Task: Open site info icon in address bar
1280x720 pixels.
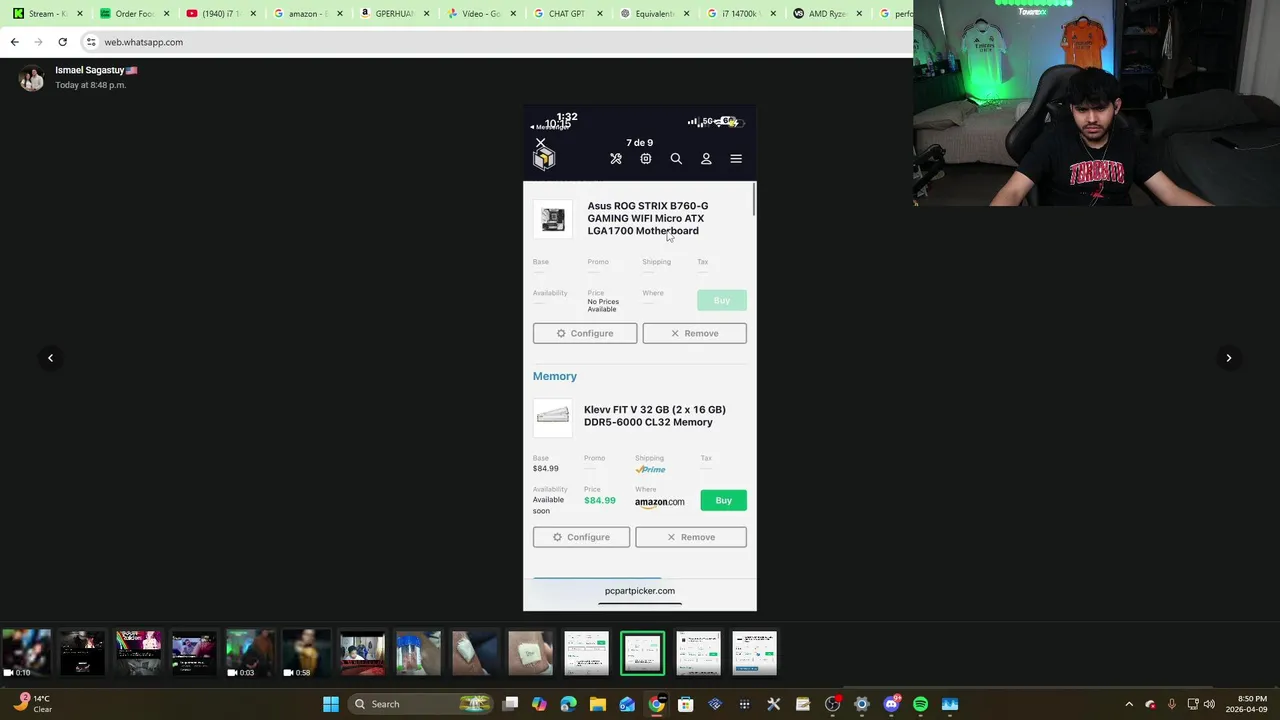Action: pyautogui.click(x=91, y=42)
